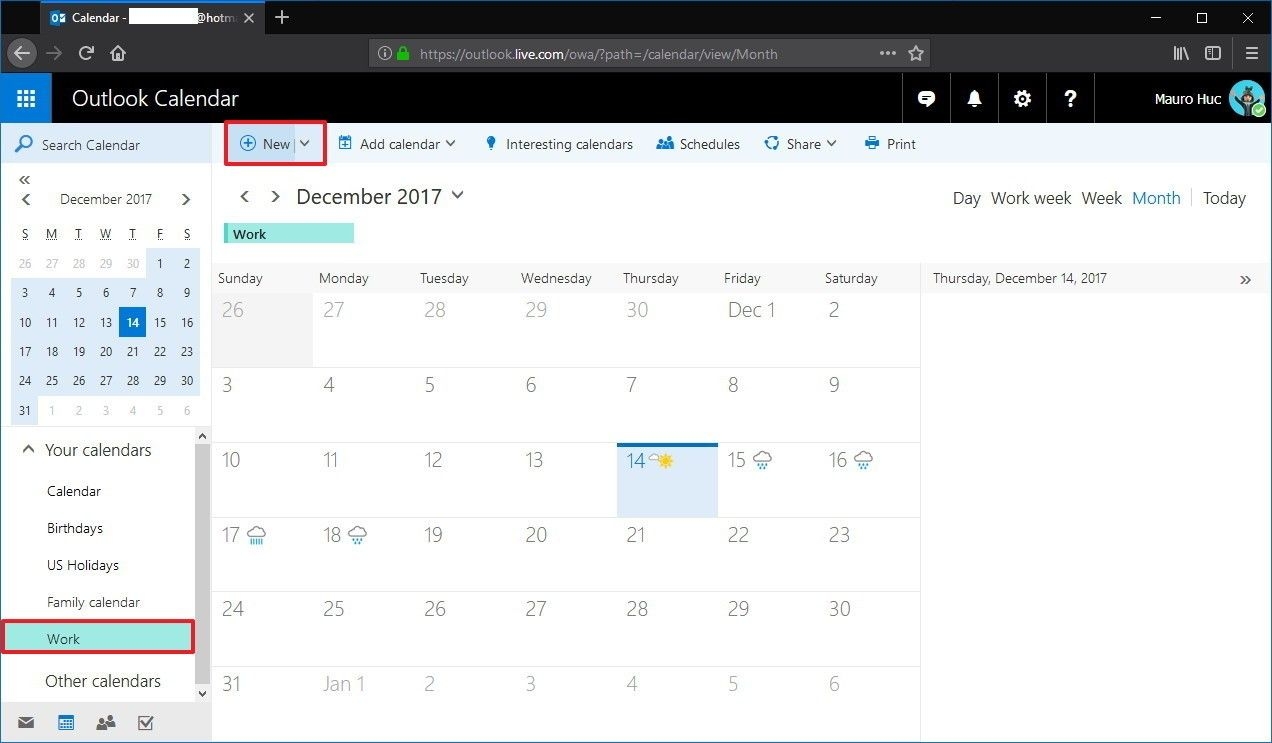The width and height of the screenshot is (1272, 743).
Task: Select the Calendar - hotmail browser tab
Action: tap(154, 17)
